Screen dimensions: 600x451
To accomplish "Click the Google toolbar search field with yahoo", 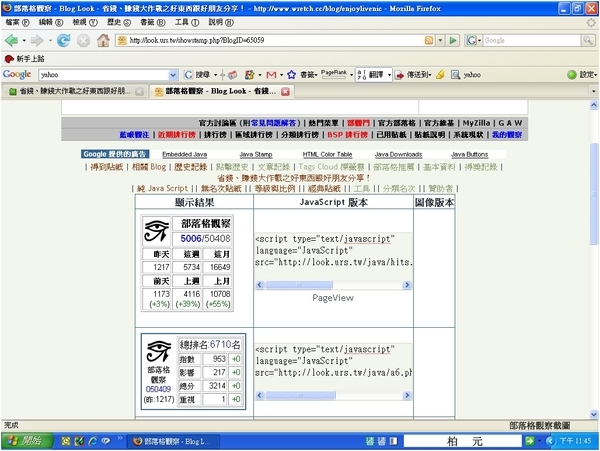I will coord(103,75).
